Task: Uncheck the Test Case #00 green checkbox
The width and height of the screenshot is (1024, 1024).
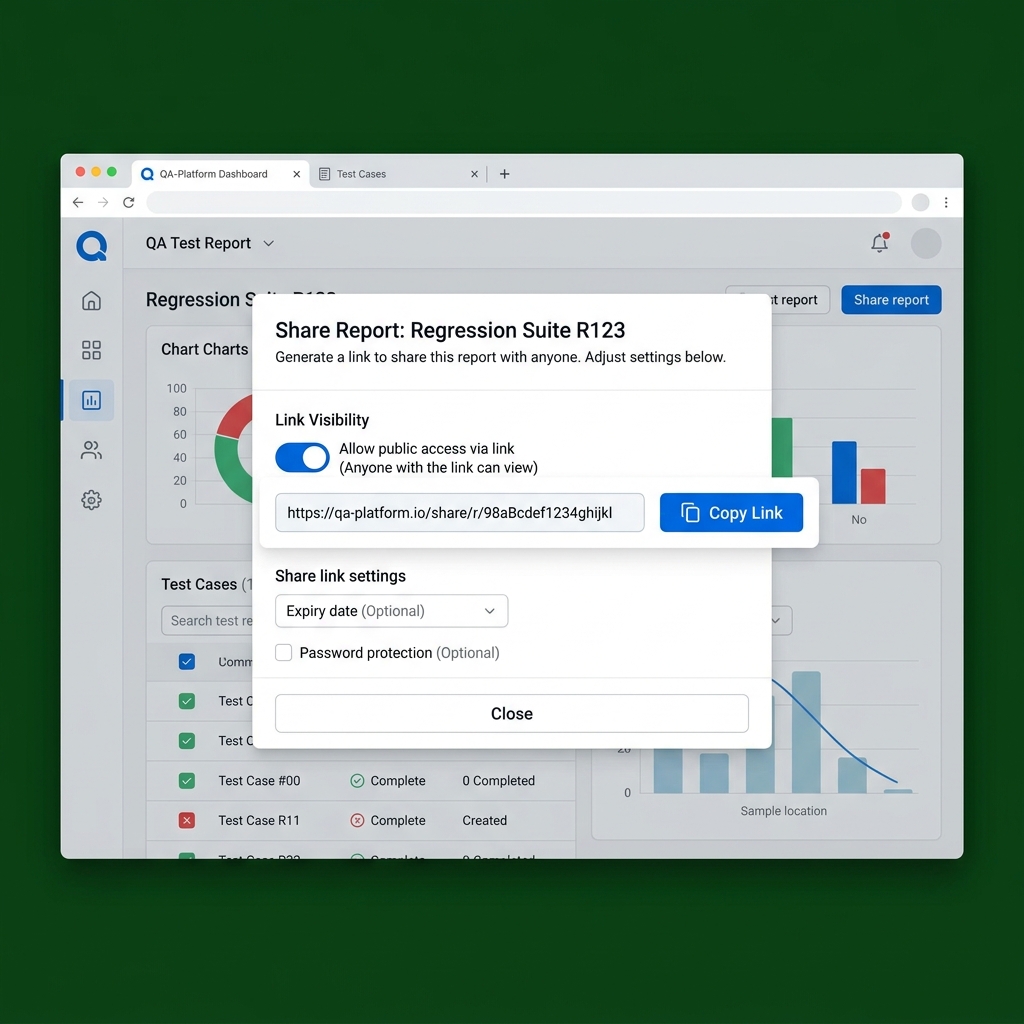Action: (x=187, y=780)
